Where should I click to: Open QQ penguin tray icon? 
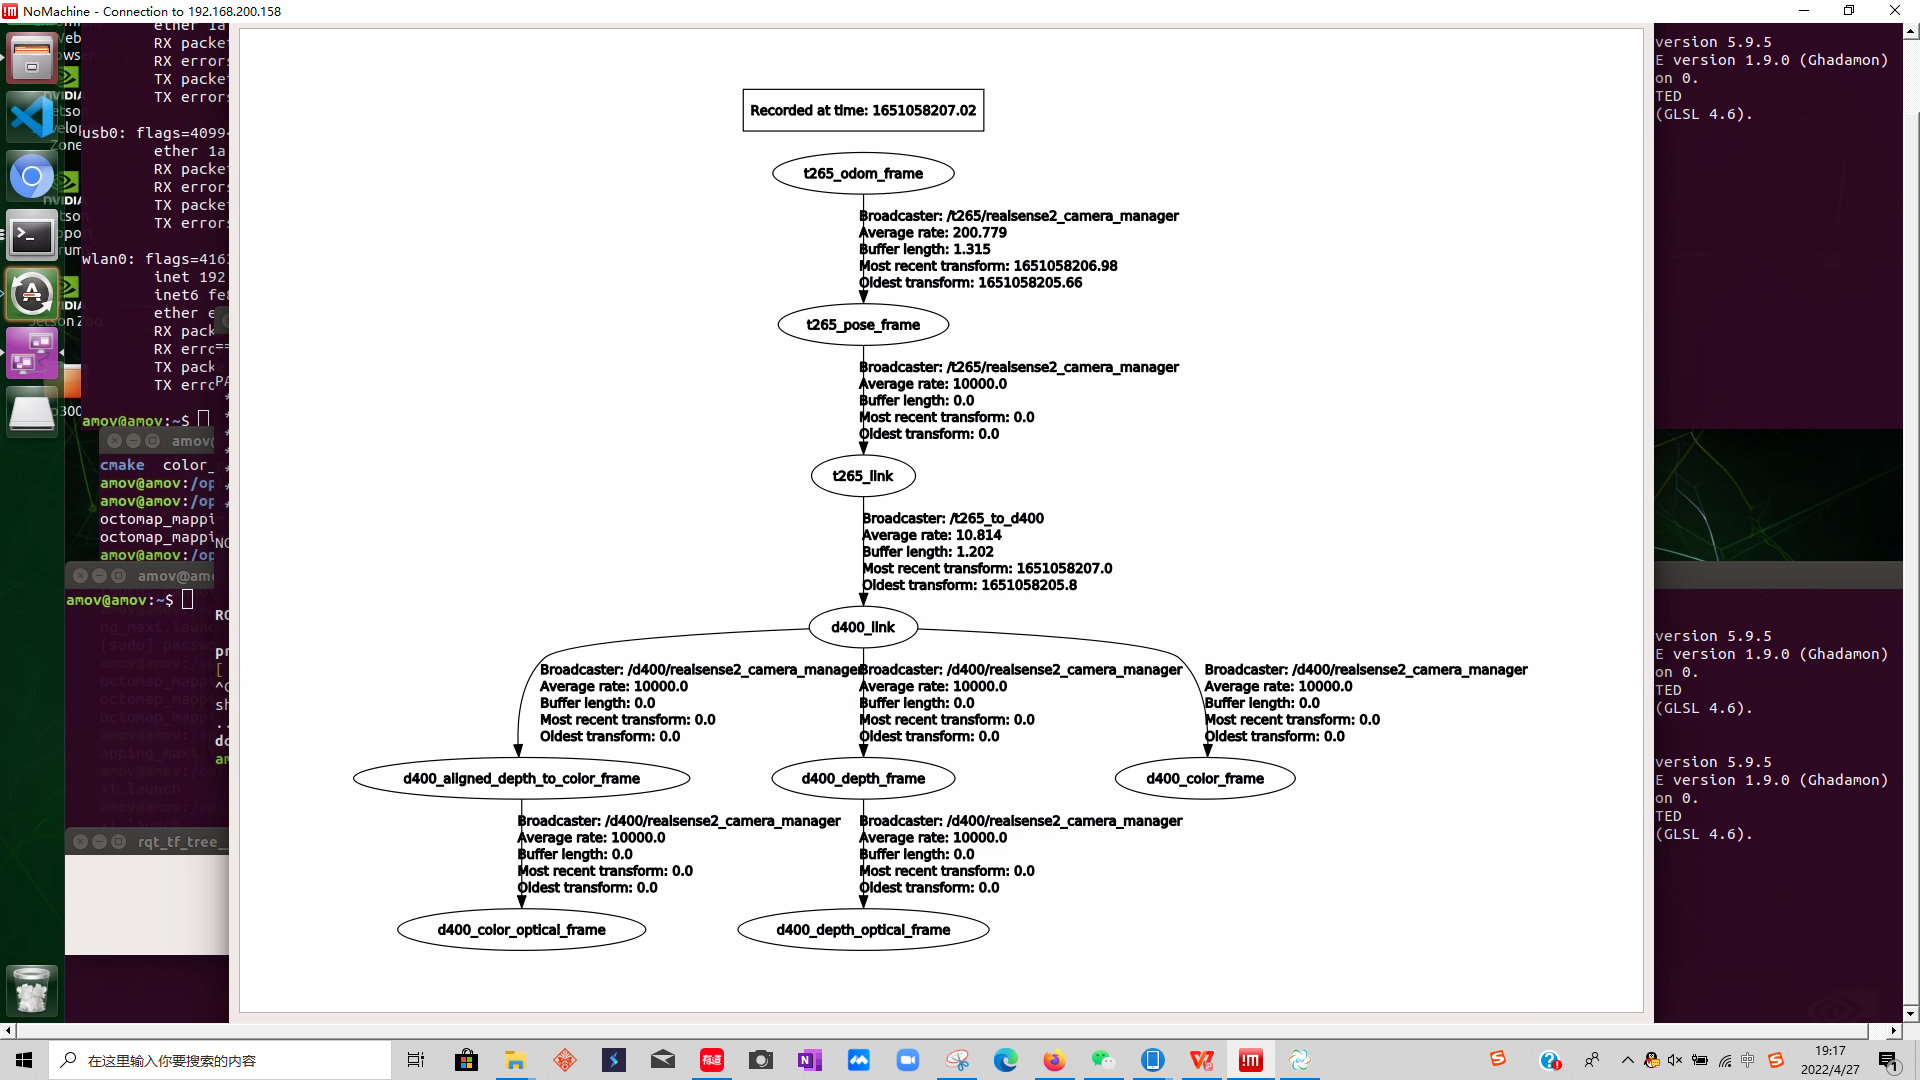pos(1651,1060)
